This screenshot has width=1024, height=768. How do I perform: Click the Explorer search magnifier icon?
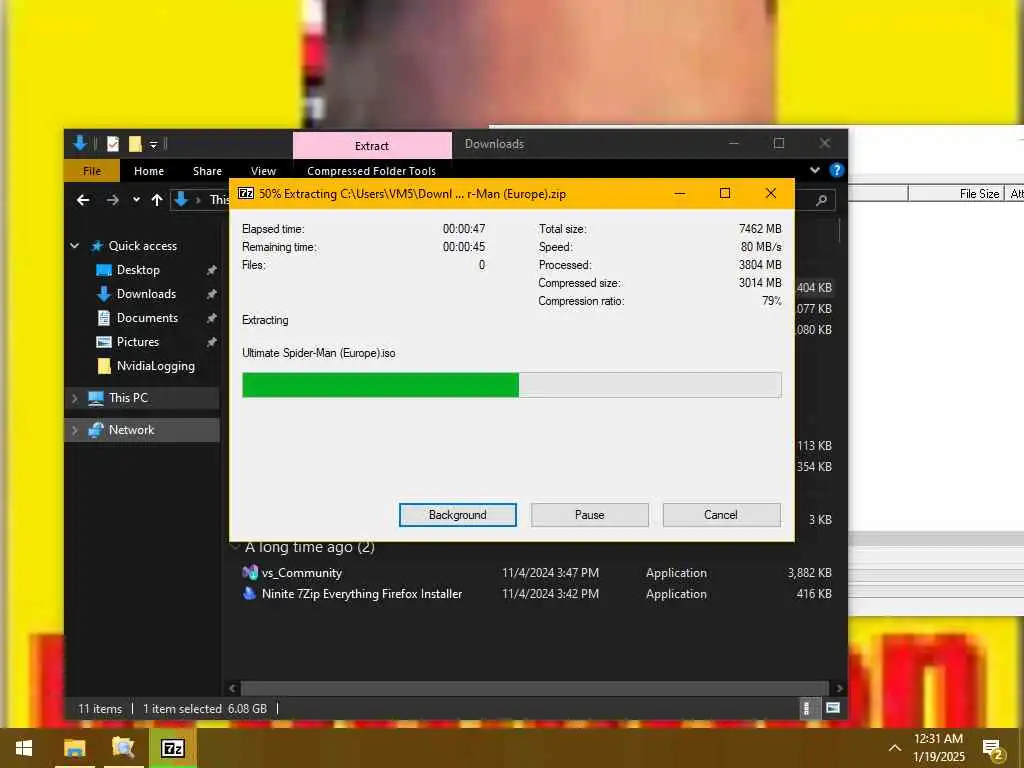click(x=821, y=200)
